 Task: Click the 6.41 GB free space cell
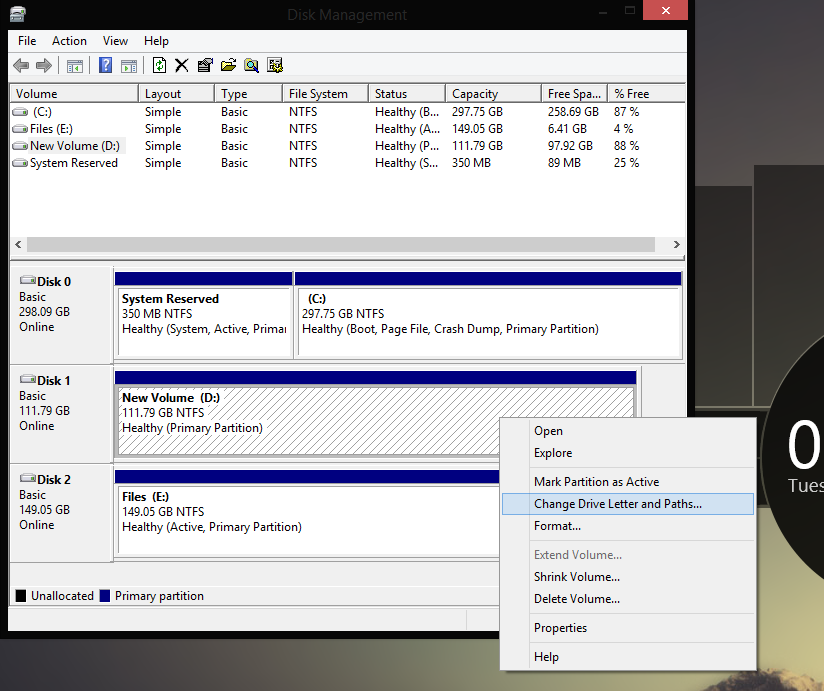click(567, 129)
